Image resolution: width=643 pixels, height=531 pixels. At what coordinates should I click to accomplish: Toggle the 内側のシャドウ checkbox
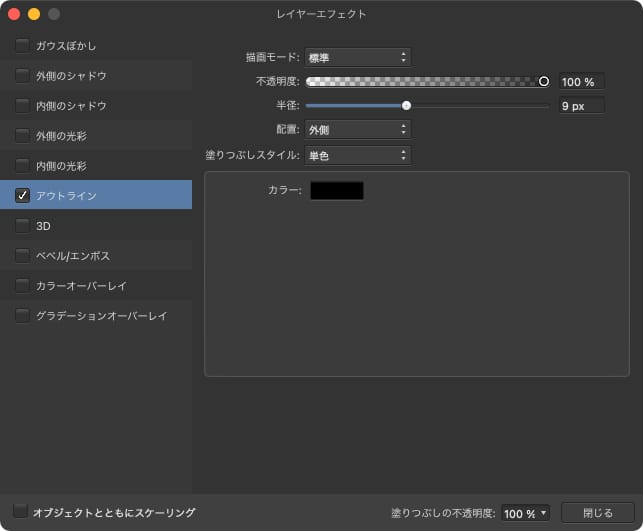(22, 105)
